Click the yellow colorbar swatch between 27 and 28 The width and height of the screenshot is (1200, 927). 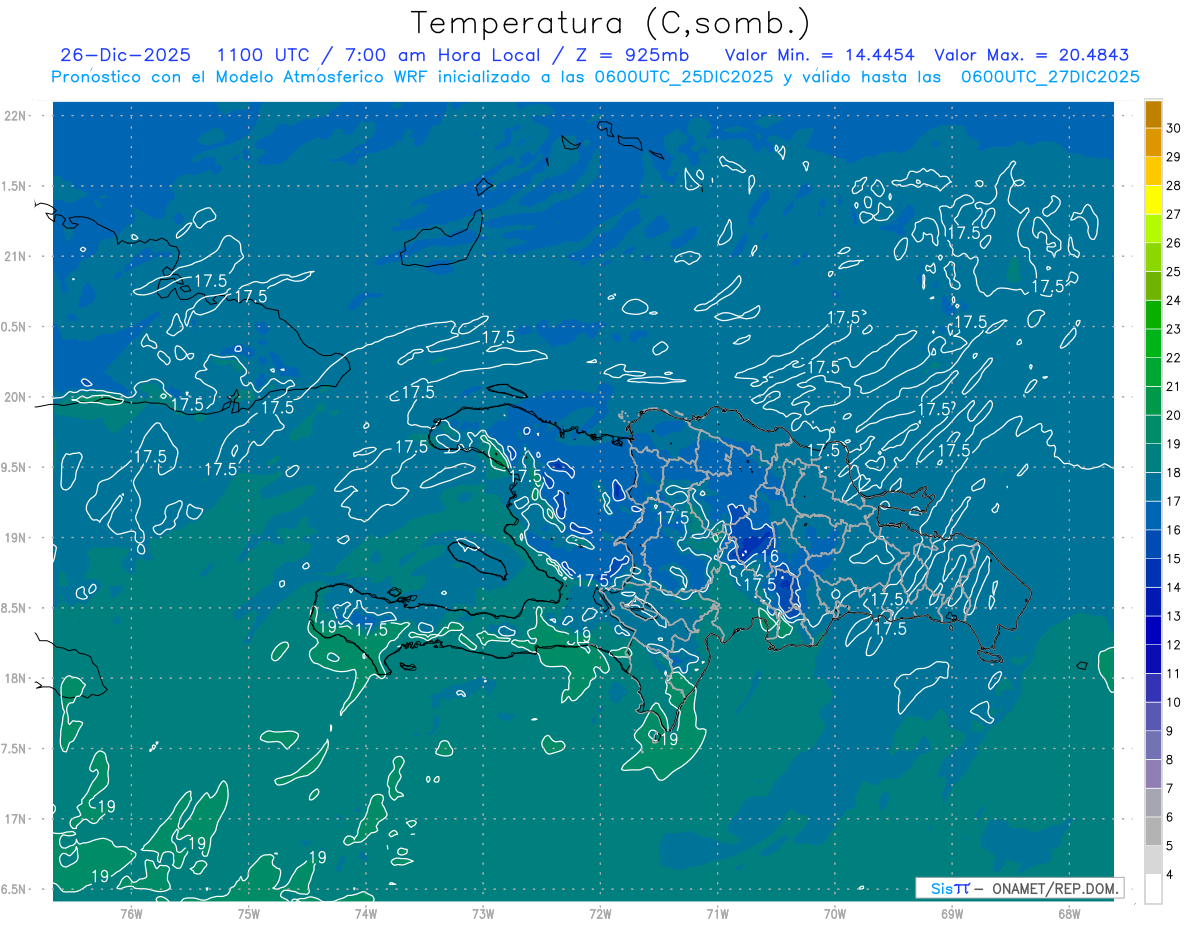(1153, 200)
